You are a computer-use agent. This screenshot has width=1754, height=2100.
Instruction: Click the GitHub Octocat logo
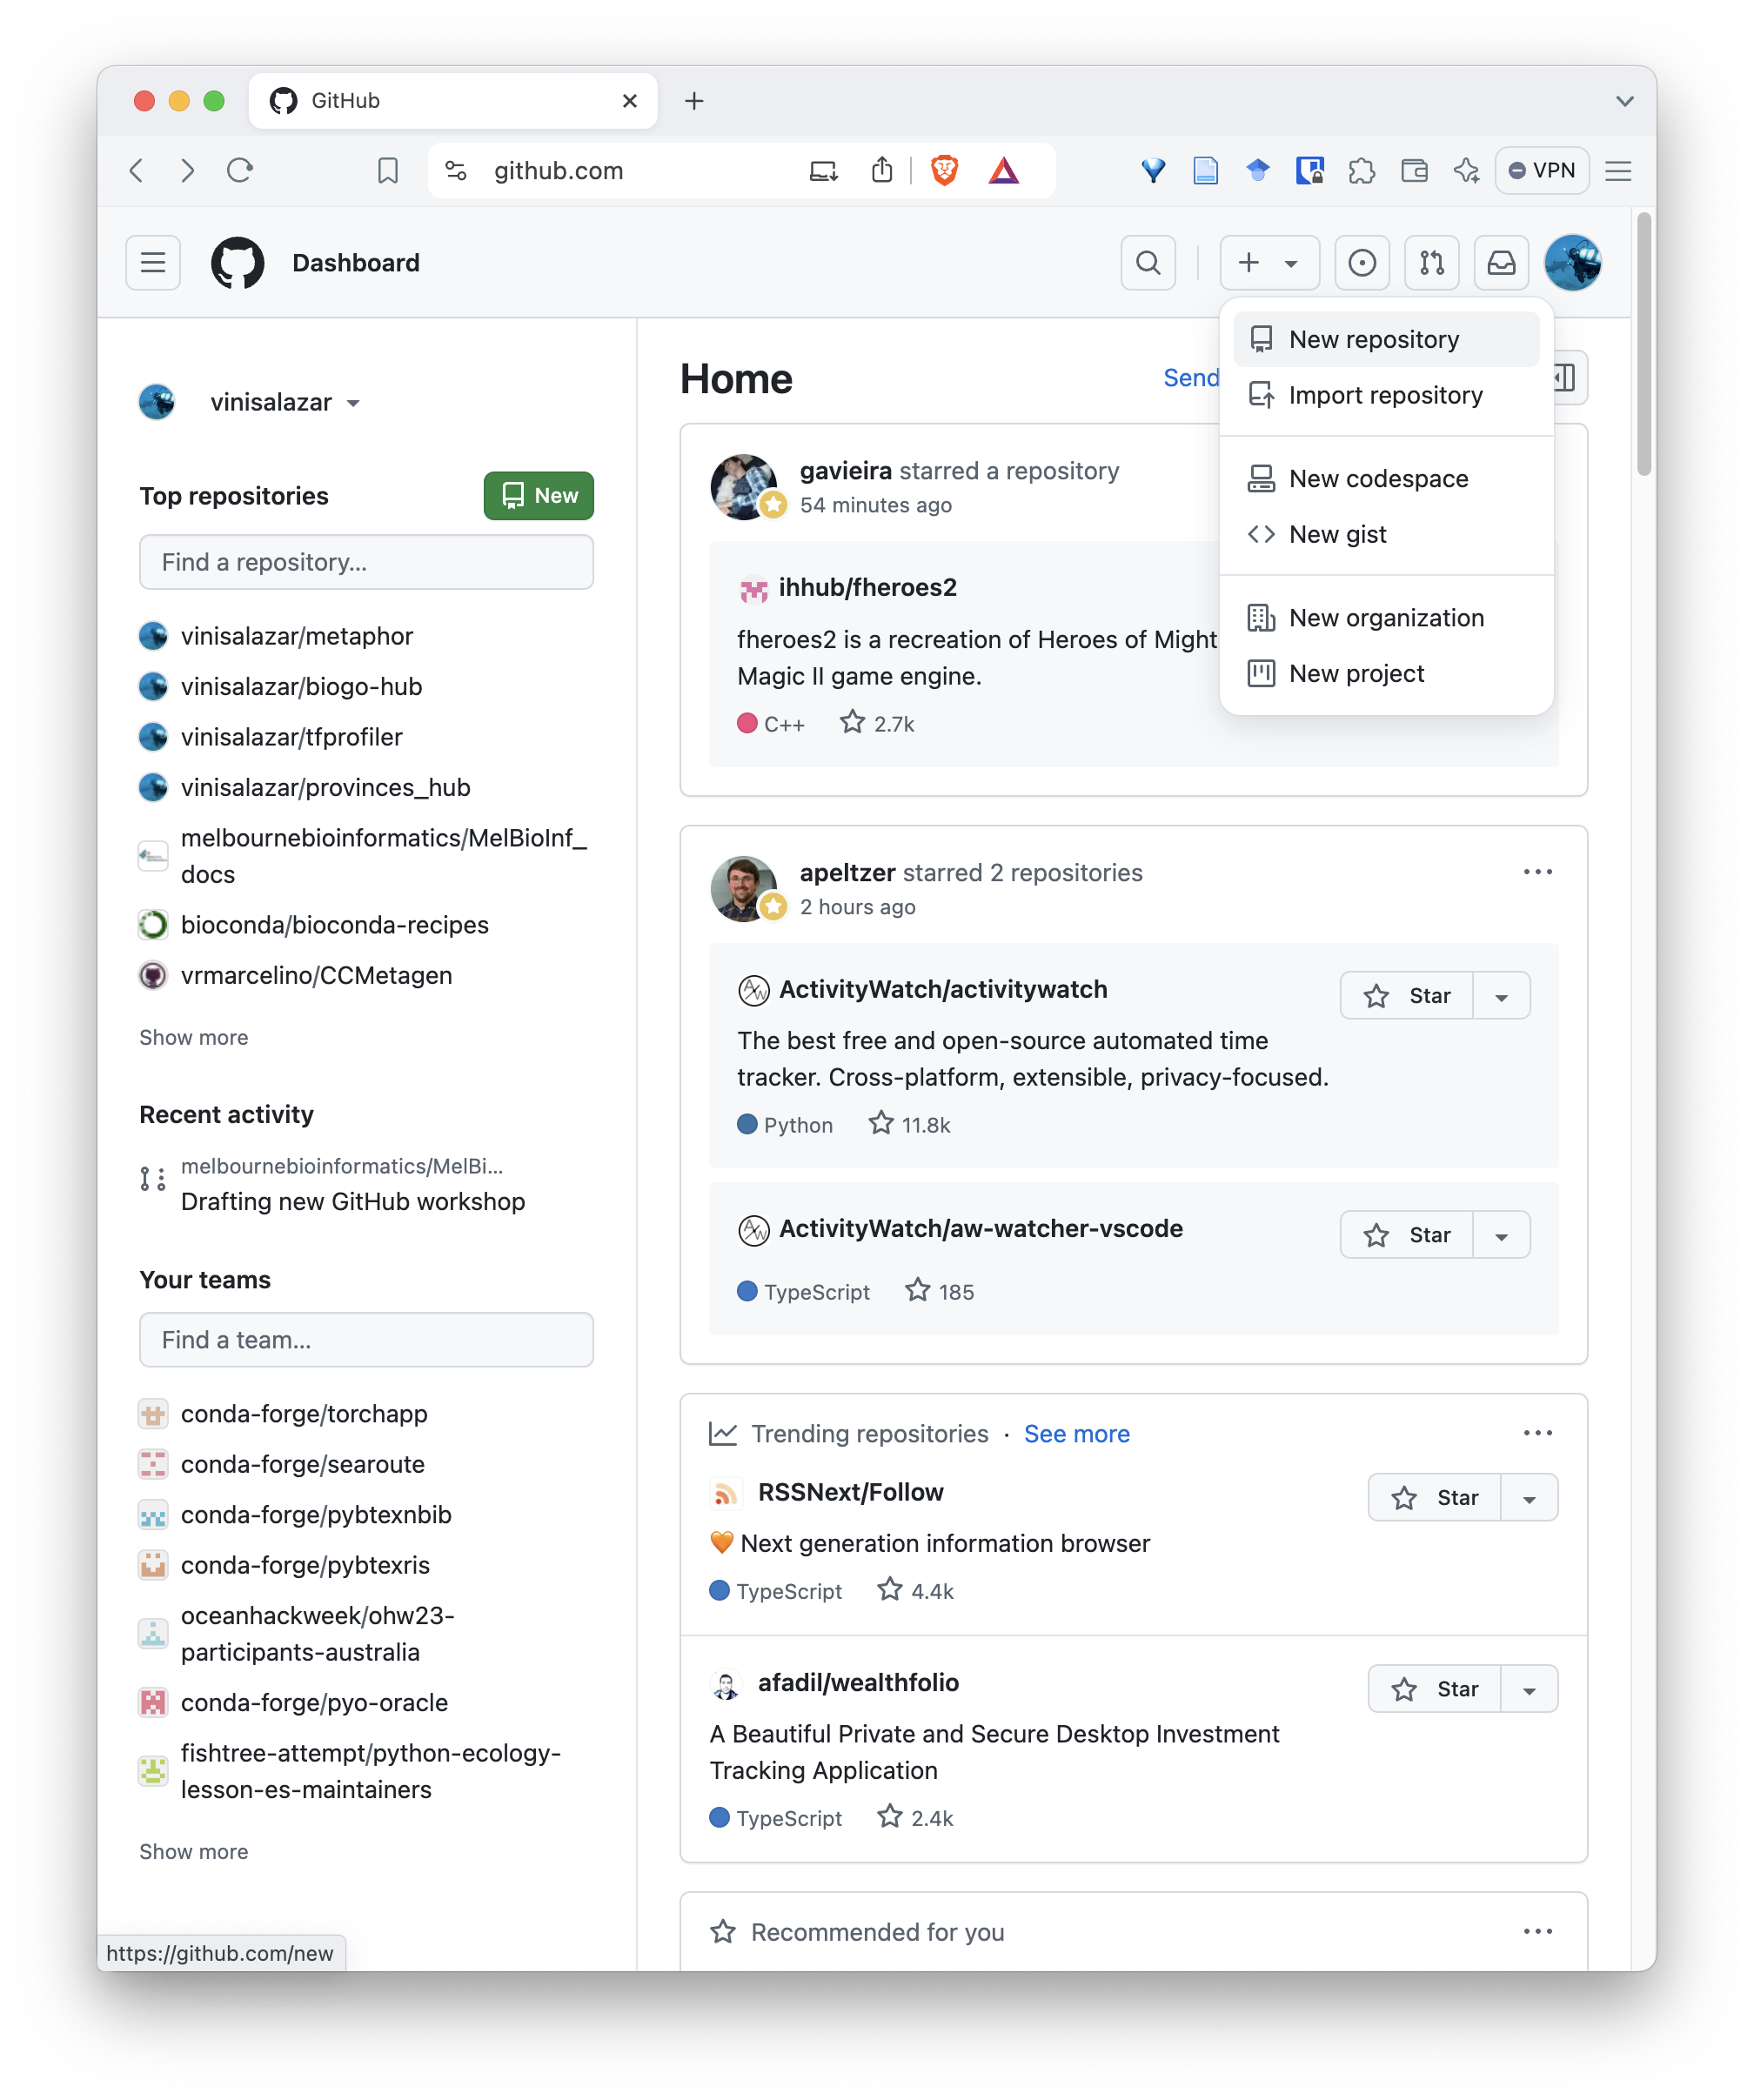coord(238,263)
